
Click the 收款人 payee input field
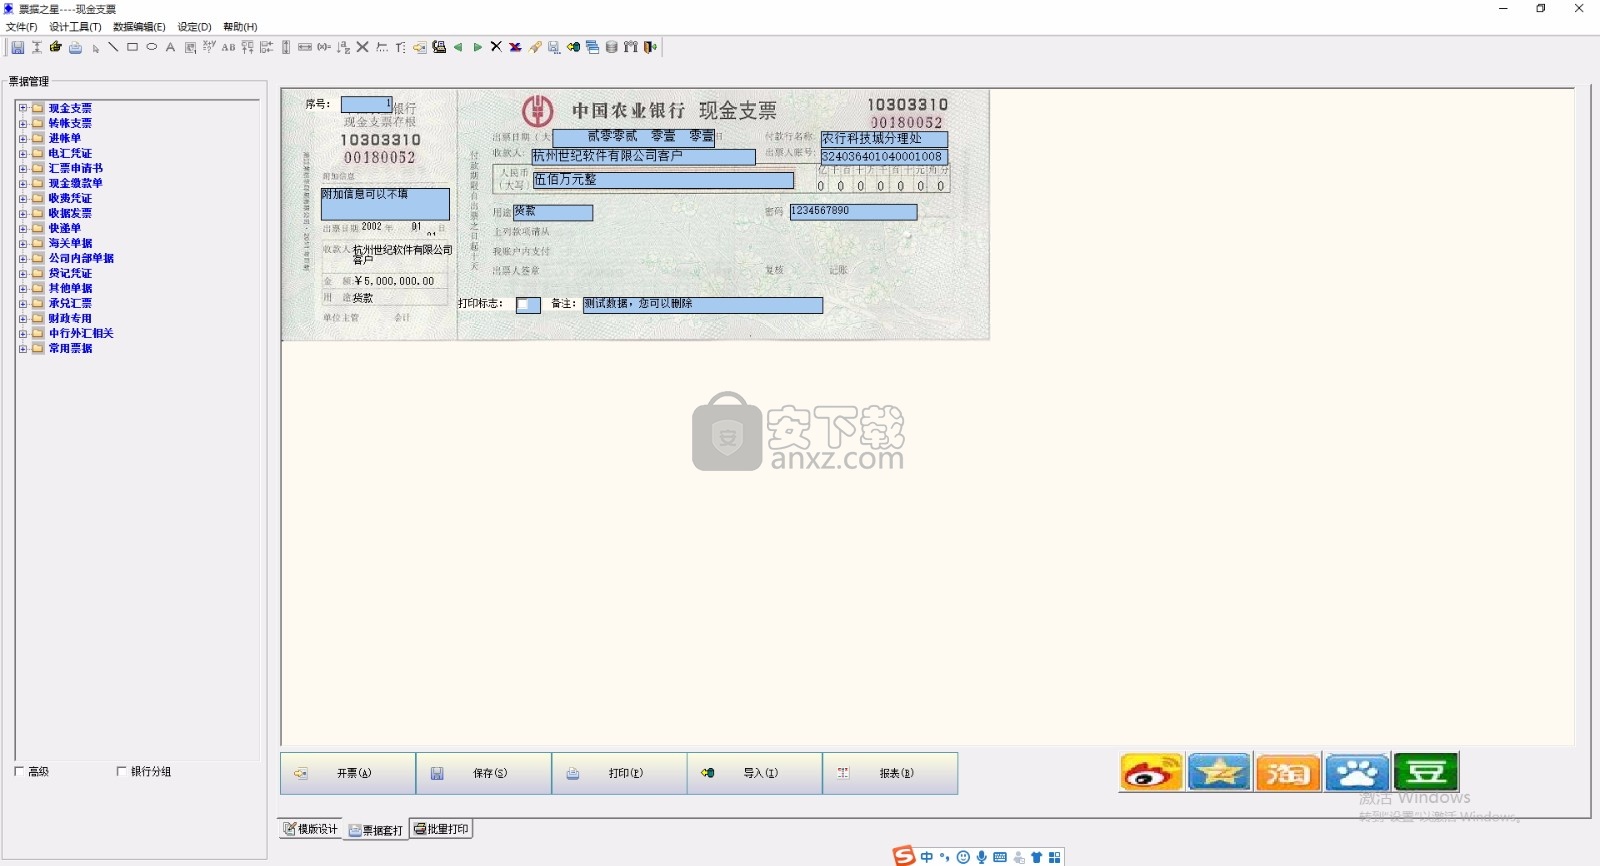[x=643, y=156]
